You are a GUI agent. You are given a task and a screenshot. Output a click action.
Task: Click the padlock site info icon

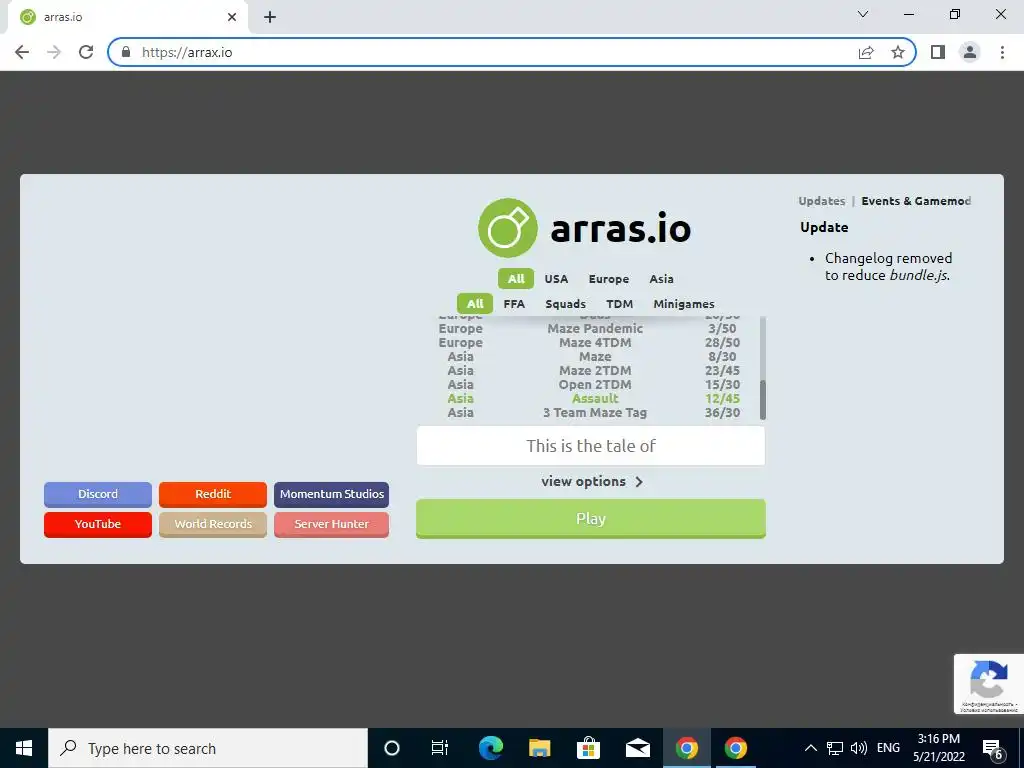pos(126,52)
